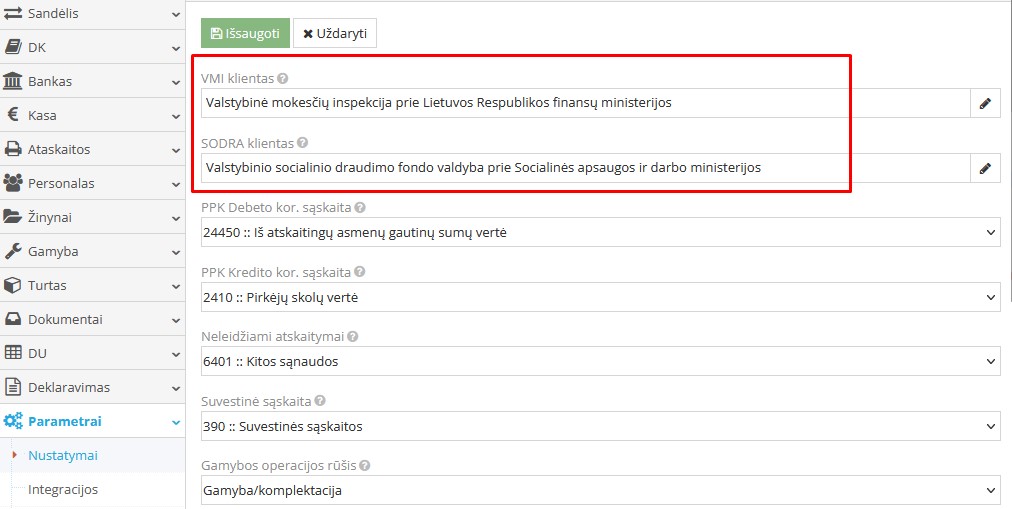Open PPK Debeto kor. sąskaita dropdown
Image resolution: width=1012 pixels, height=509 pixels.
point(599,233)
